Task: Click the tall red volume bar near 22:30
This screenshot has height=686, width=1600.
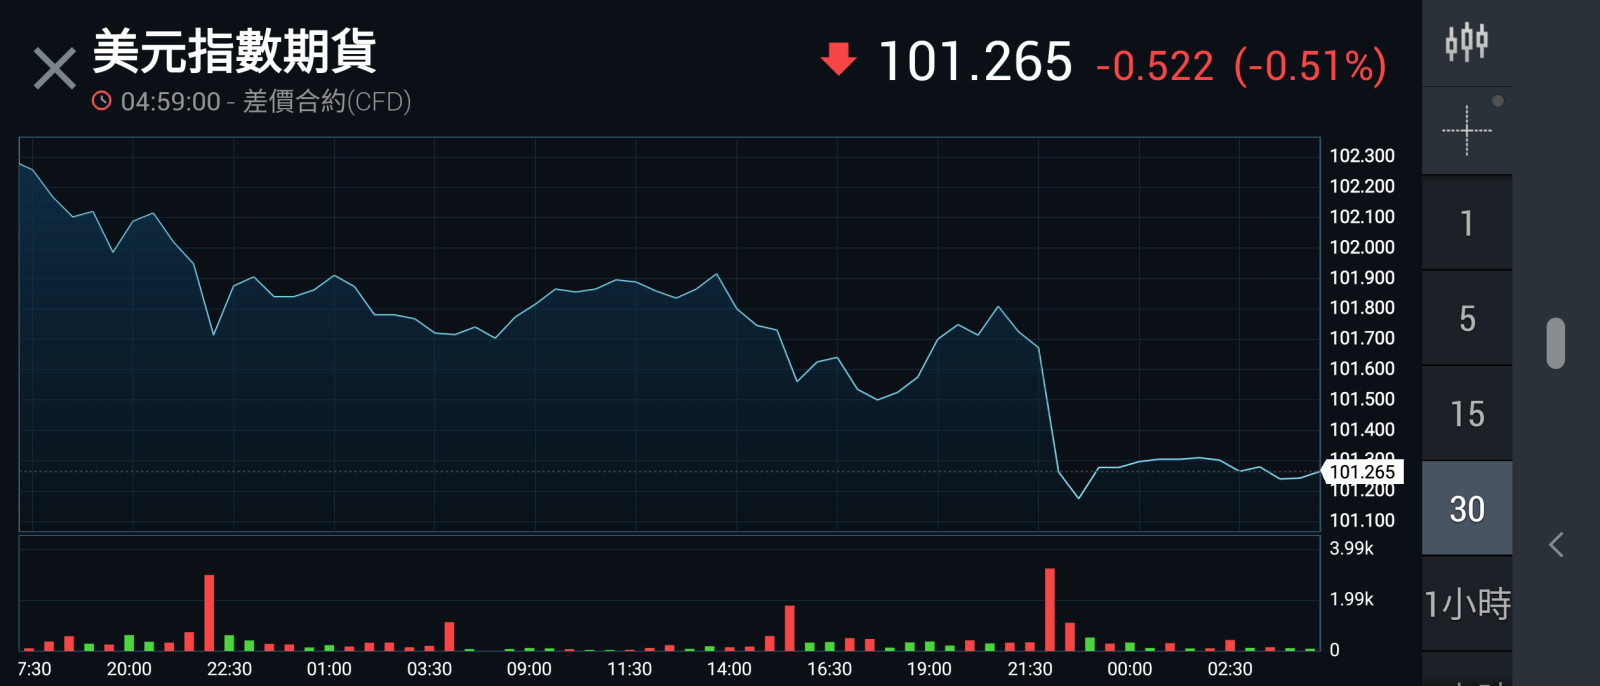Action: coord(209,612)
